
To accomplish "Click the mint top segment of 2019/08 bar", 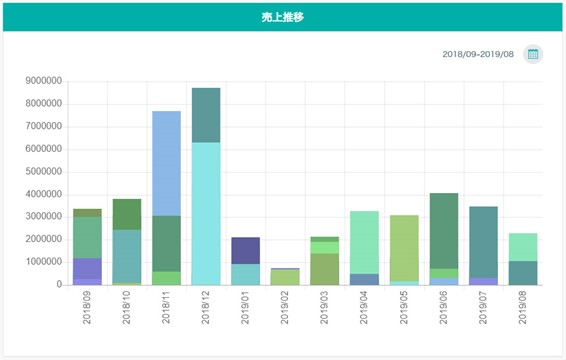I will tap(523, 247).
